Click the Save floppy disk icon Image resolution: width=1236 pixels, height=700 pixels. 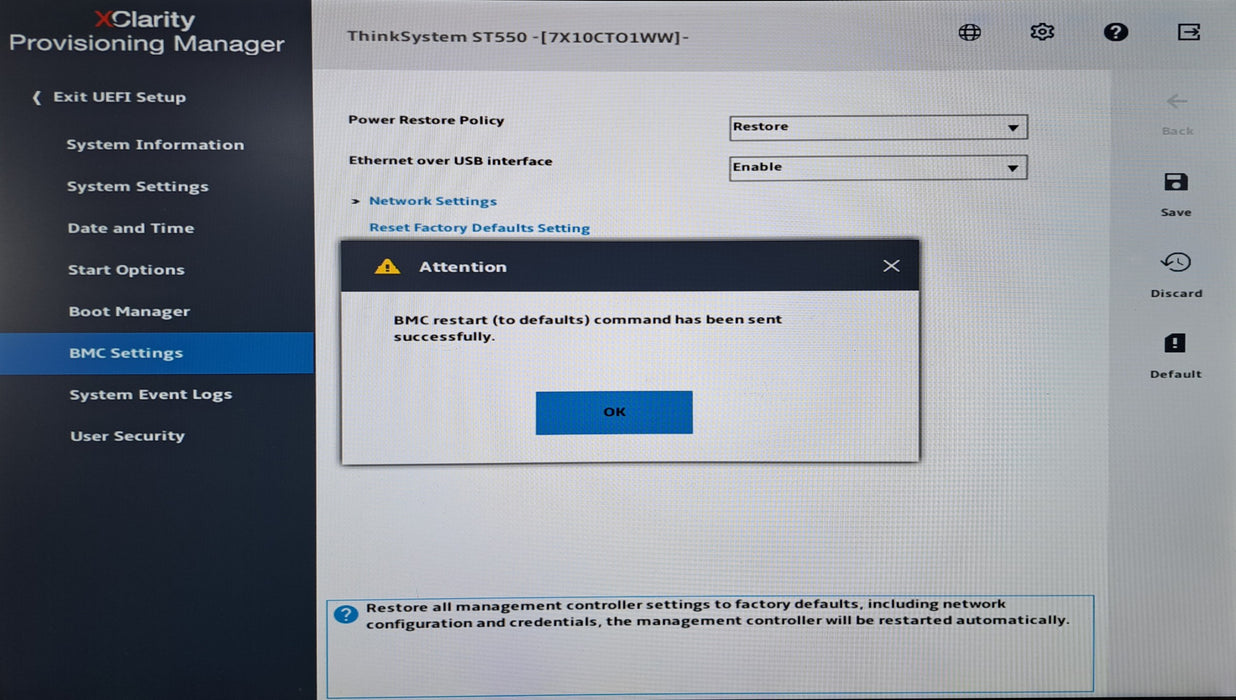tap(1176, 182)
